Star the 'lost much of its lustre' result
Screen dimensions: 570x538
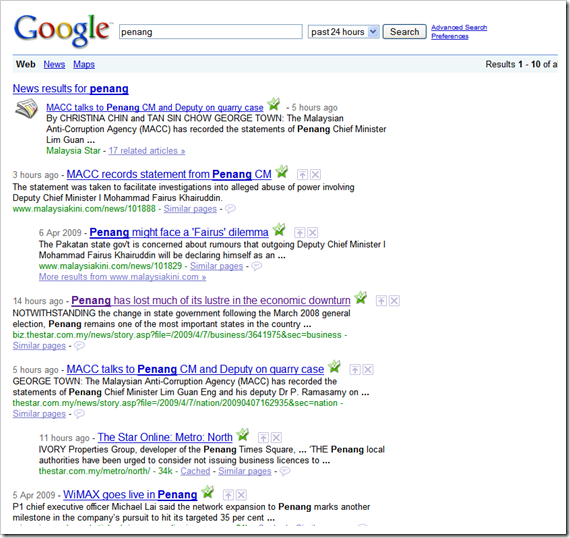pos(361,298)
